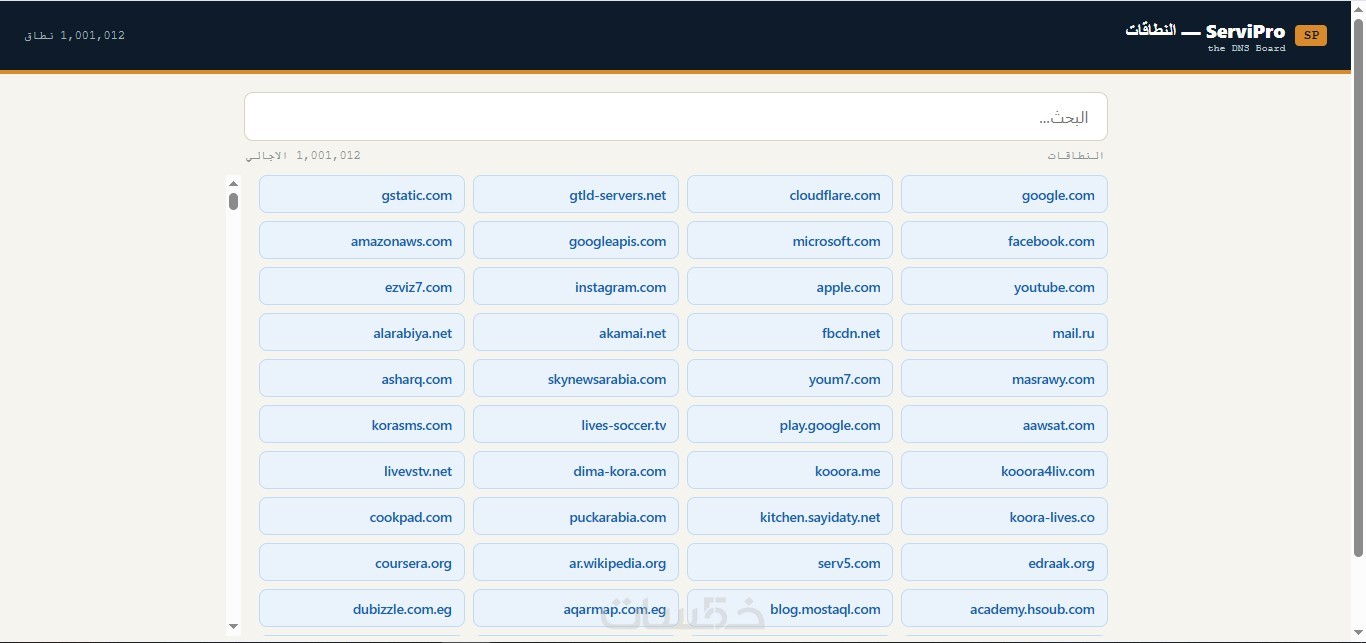1366x643 pixels.
Task: Open the skynewsarabia.com domain entry
Action: point(576,379)
